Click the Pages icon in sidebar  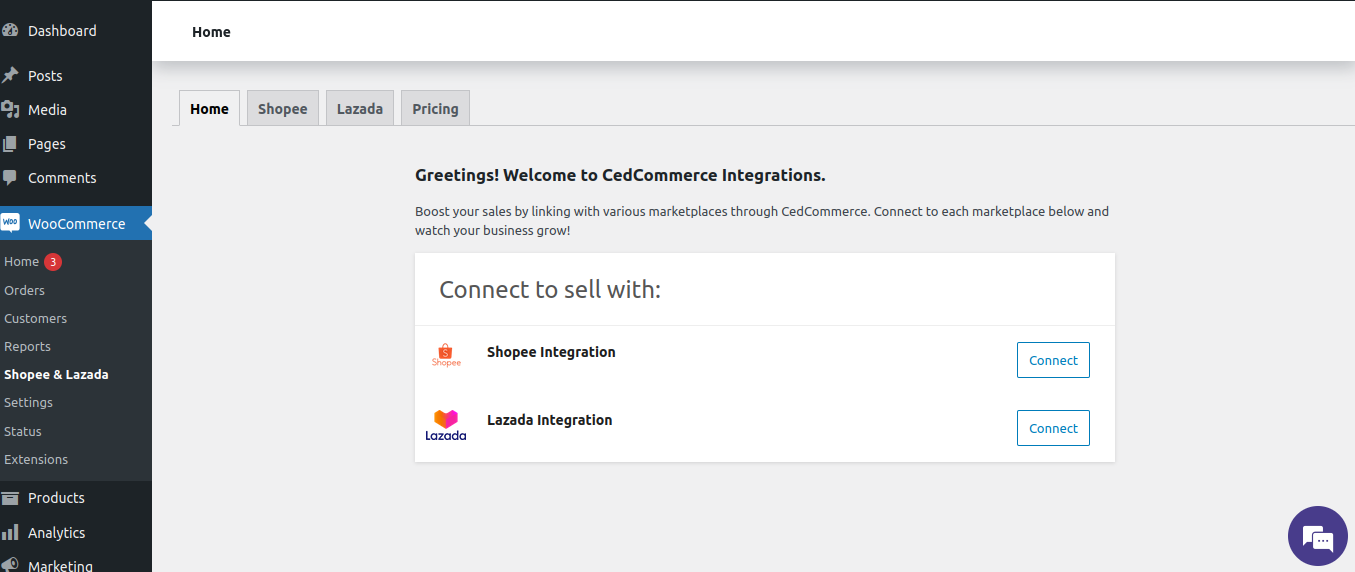[x=10, y=144]
